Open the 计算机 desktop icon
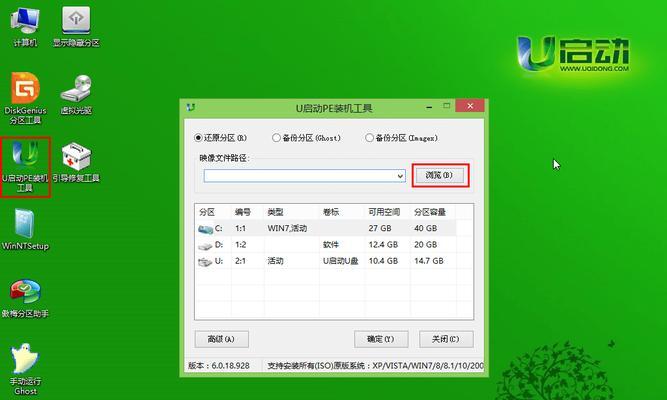Image resolution: width=667 pixels, height=400 pixels. click(25, 26)
